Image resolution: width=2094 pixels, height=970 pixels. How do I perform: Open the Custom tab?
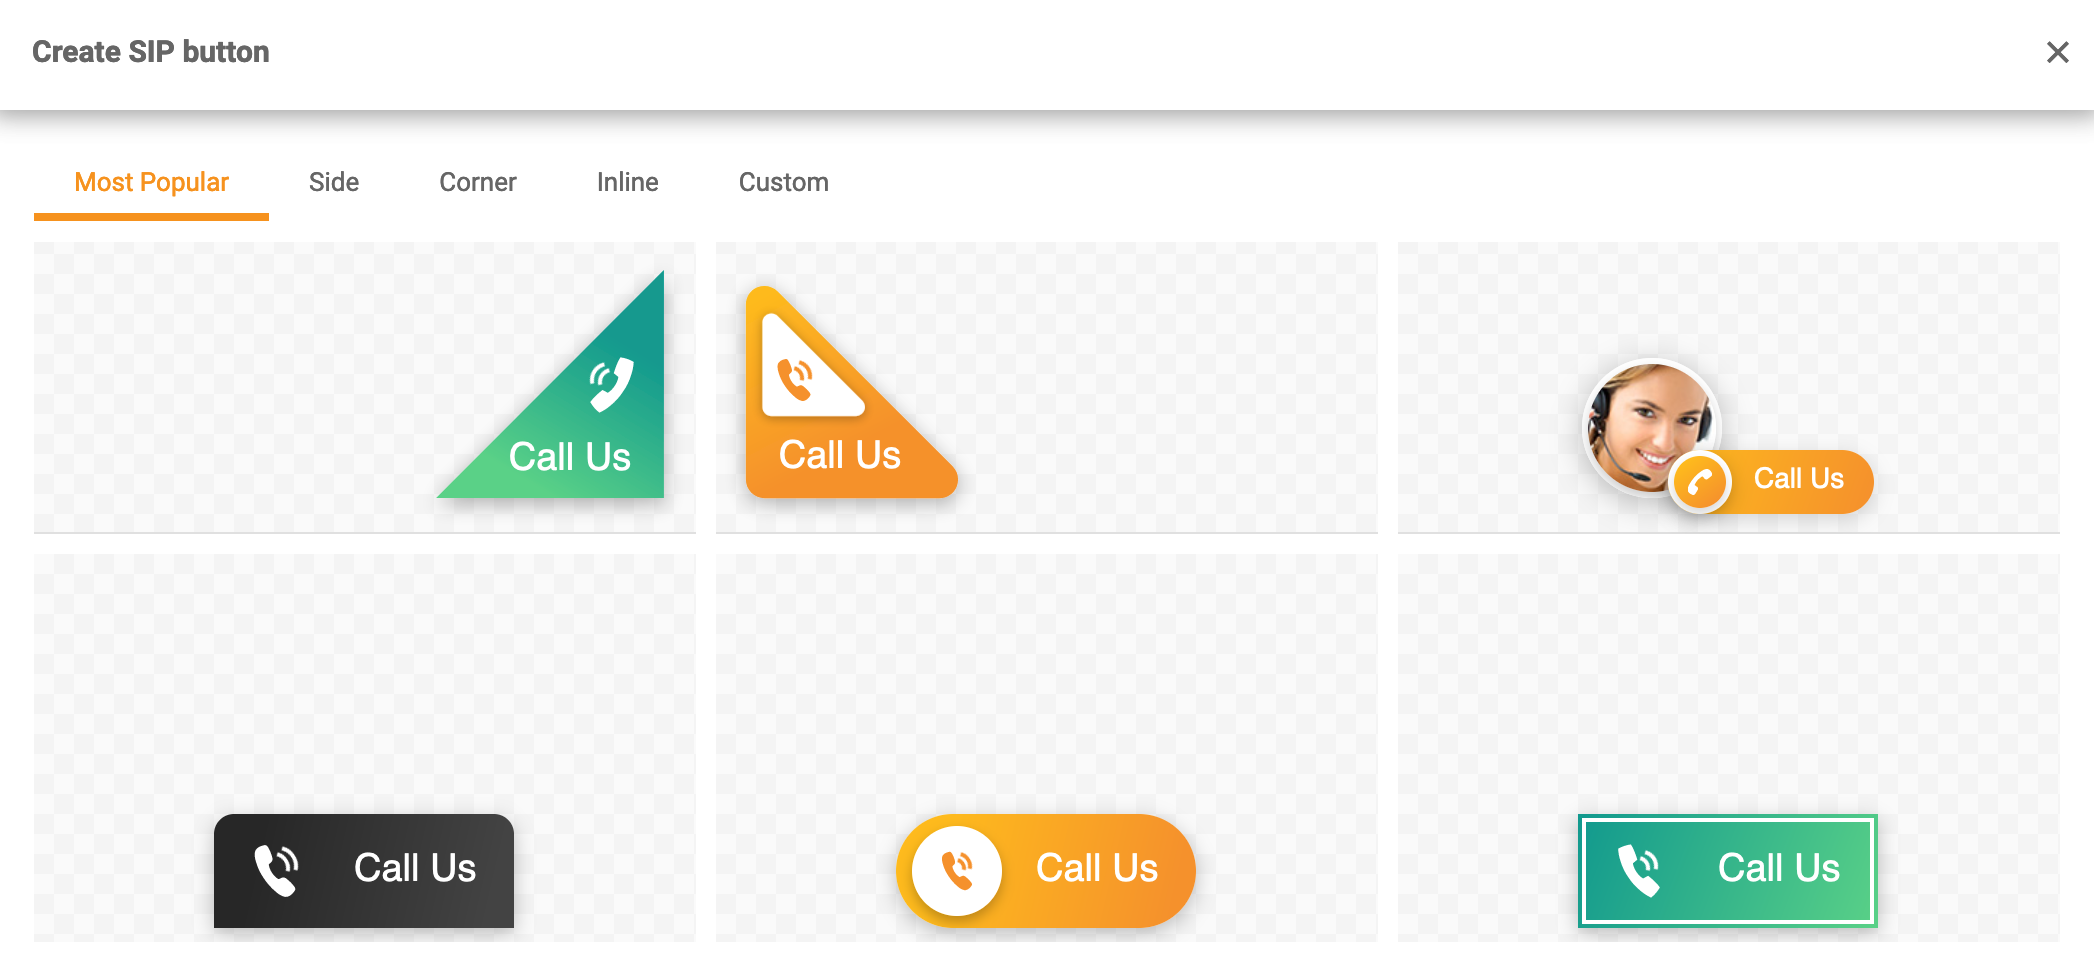click(x=783, y=182)
